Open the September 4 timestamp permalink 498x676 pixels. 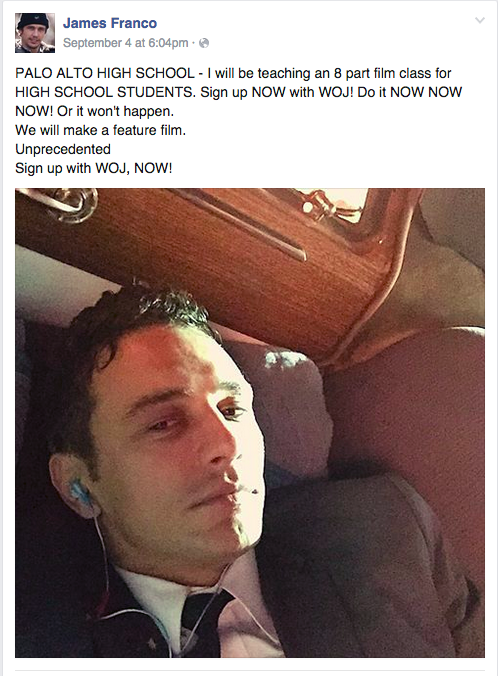pos(125,43)
